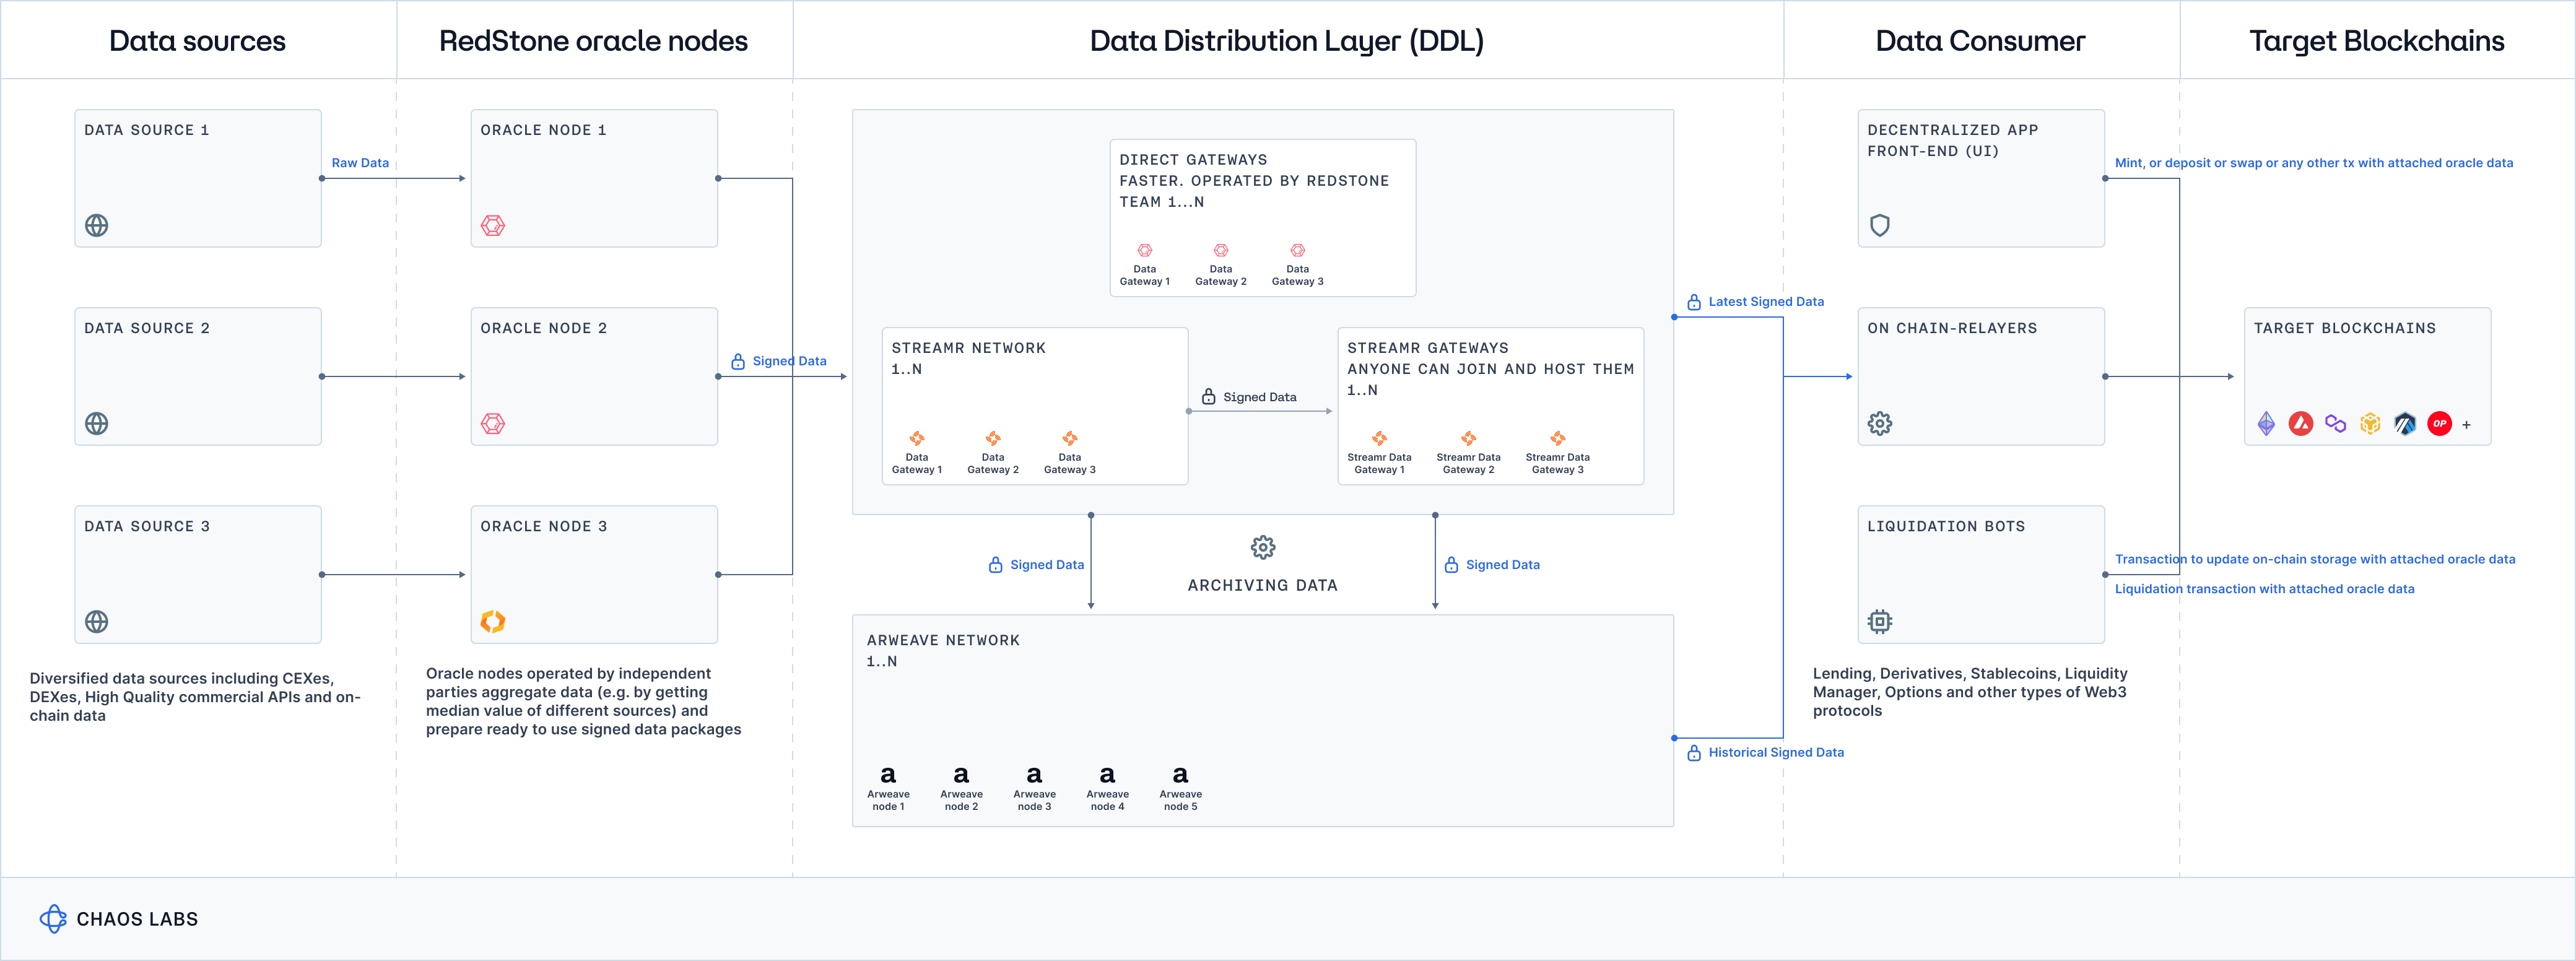
Task: Click the gear above Archiving Data
Action: 1263,547
